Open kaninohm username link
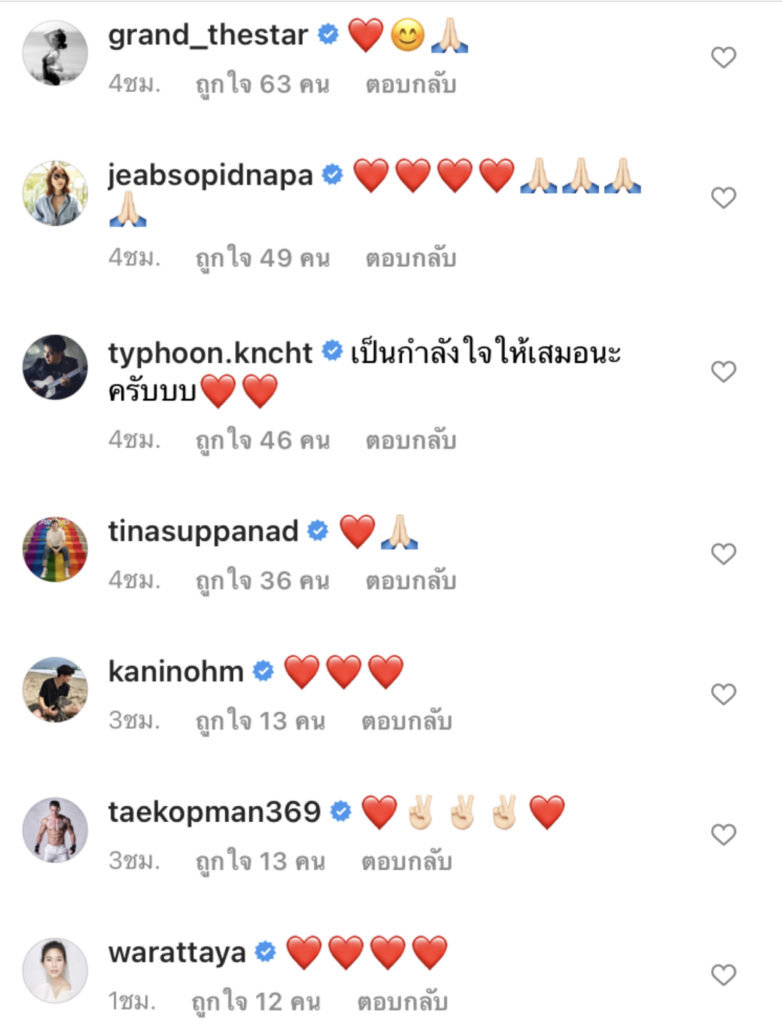The width and height of the screenshot is (782, 1024). pyautogui.click(x=176, y=671)
